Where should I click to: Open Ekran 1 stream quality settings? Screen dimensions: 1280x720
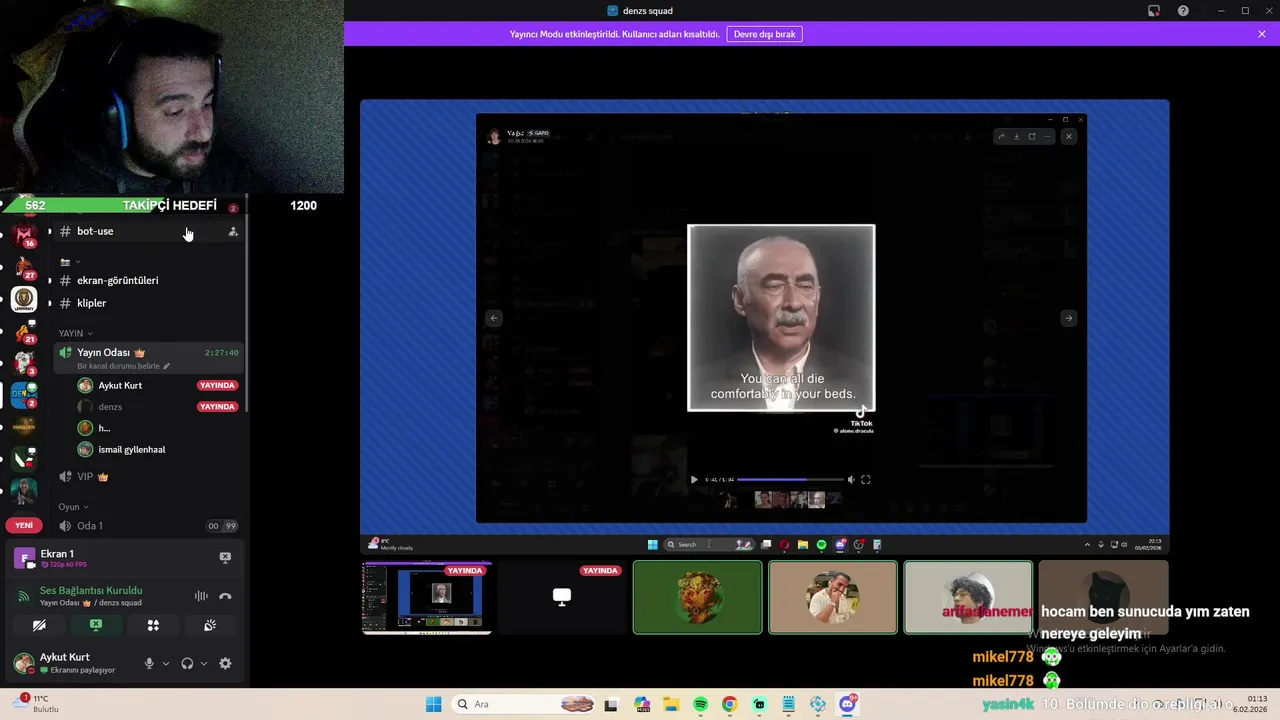coord(66,565)
